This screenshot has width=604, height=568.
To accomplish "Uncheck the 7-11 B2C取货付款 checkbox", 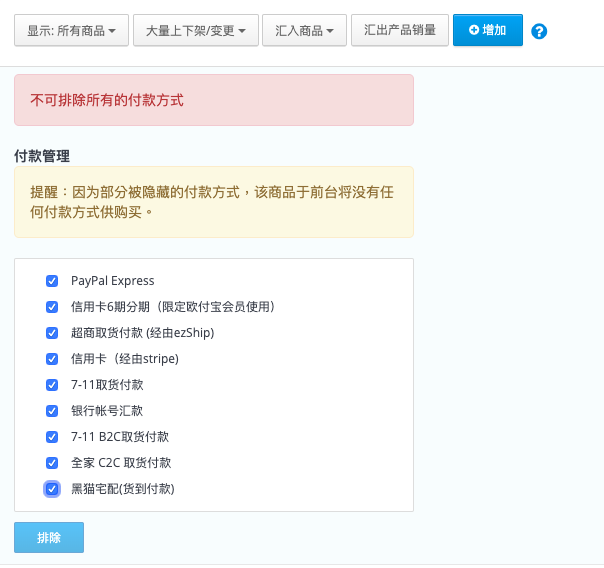I will point(52,437).
